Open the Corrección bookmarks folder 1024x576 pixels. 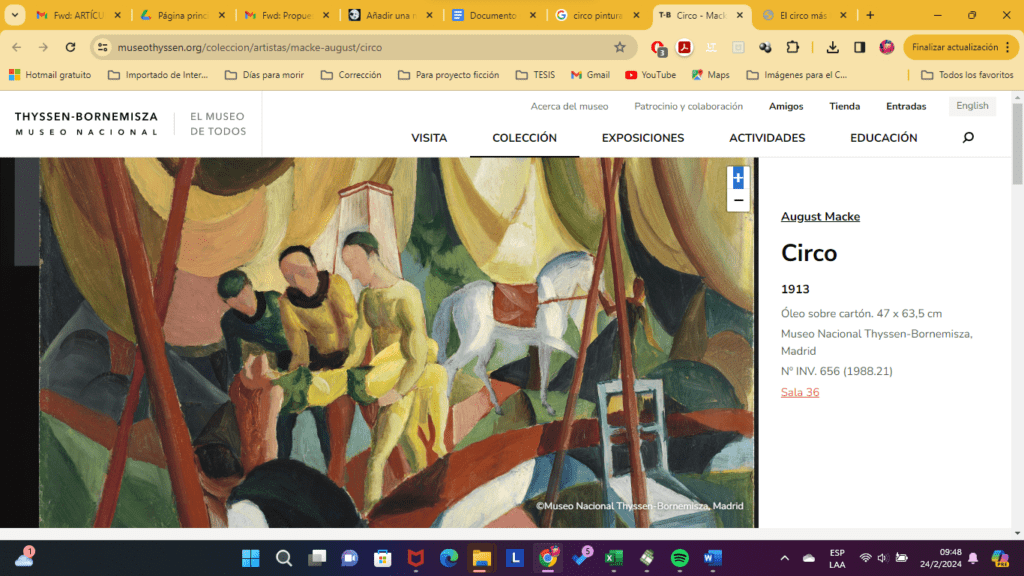pyautogui.click(x=351, y=75)
